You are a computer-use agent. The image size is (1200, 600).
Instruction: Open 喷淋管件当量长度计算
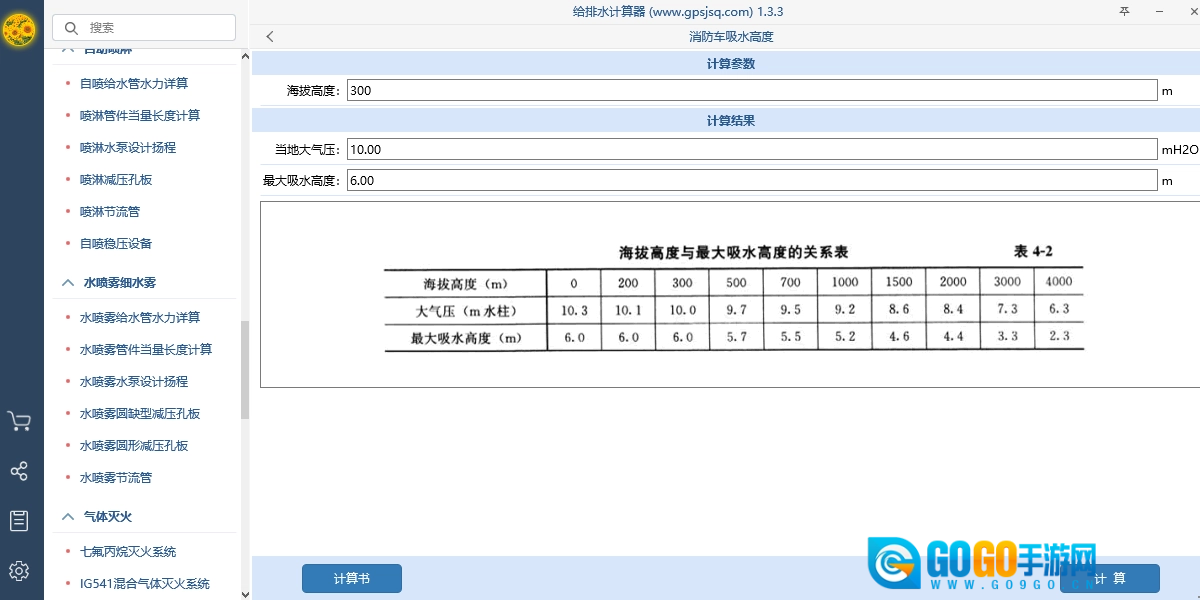[140, 116]
